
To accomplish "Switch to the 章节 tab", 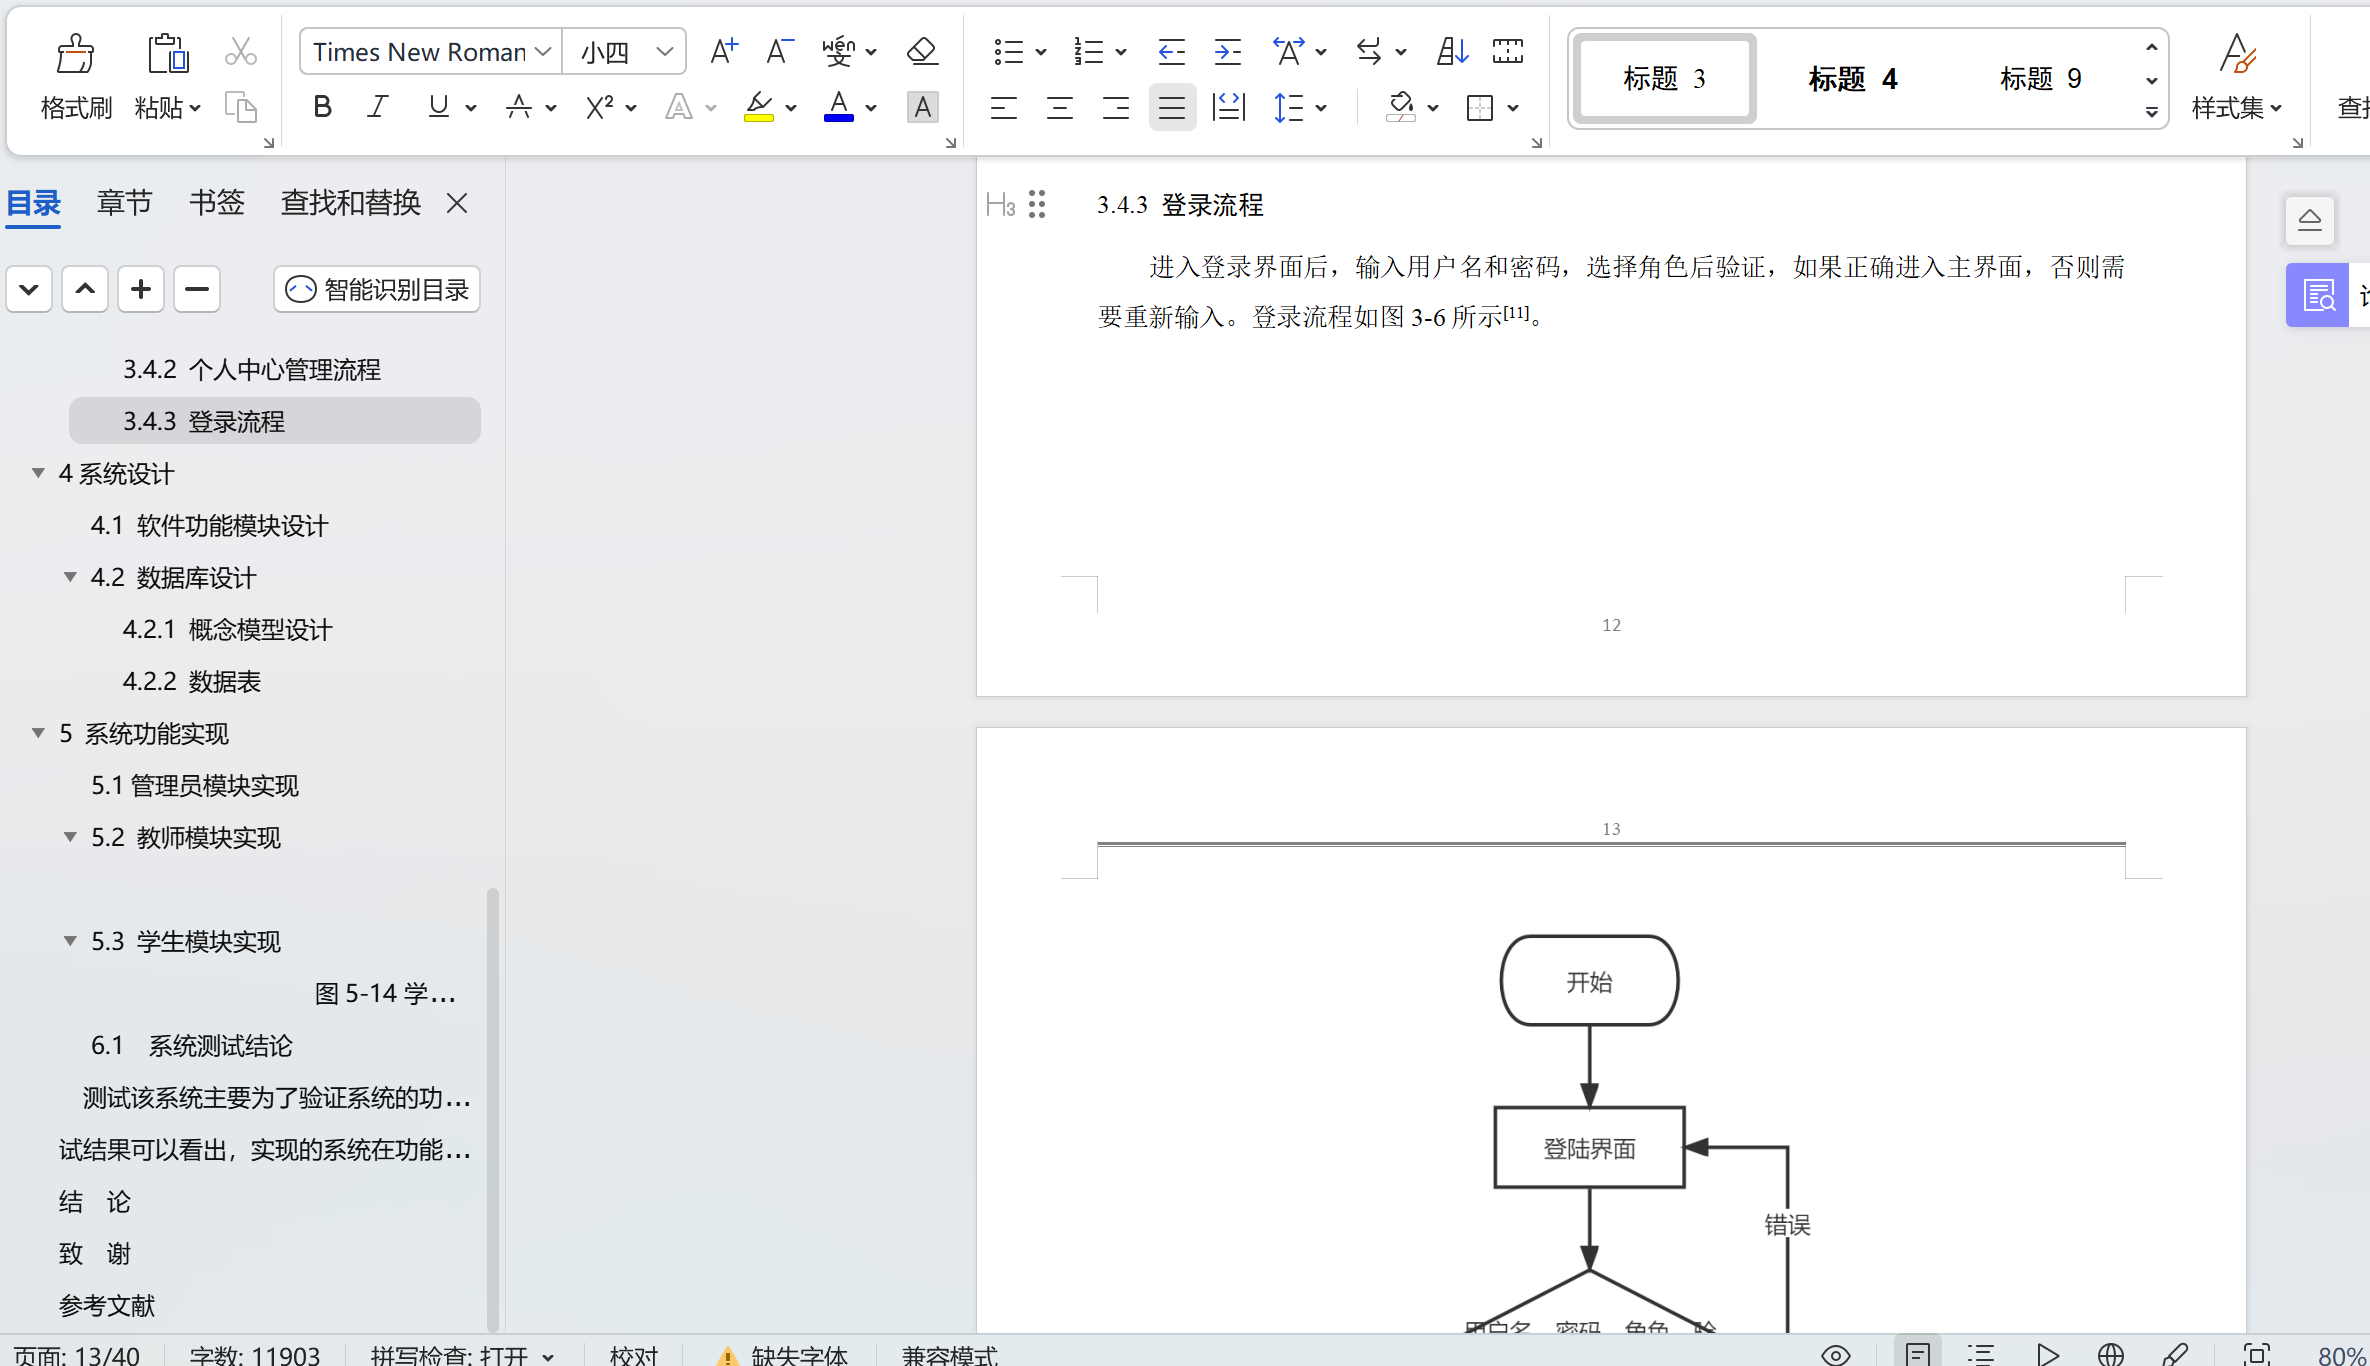I will click(124, 203).
